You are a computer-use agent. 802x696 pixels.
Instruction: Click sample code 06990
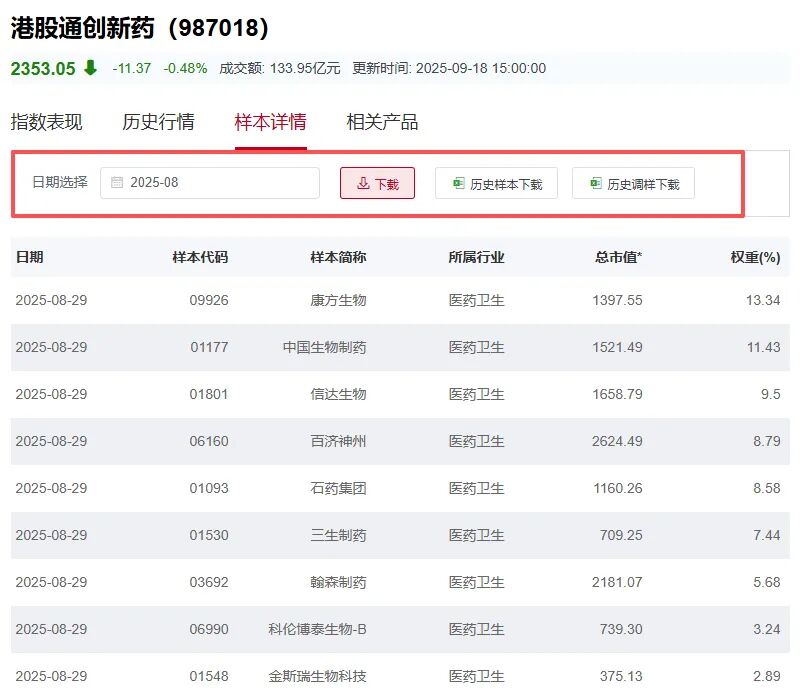209,630
